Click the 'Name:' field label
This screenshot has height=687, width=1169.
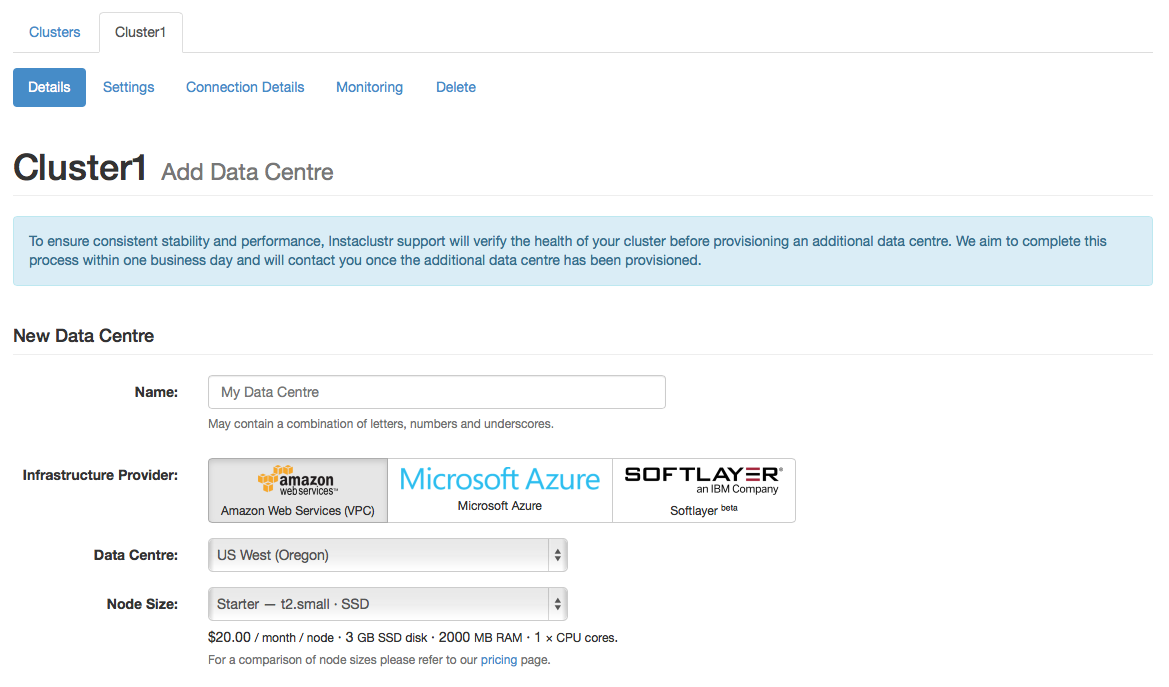tap(157, 392)
